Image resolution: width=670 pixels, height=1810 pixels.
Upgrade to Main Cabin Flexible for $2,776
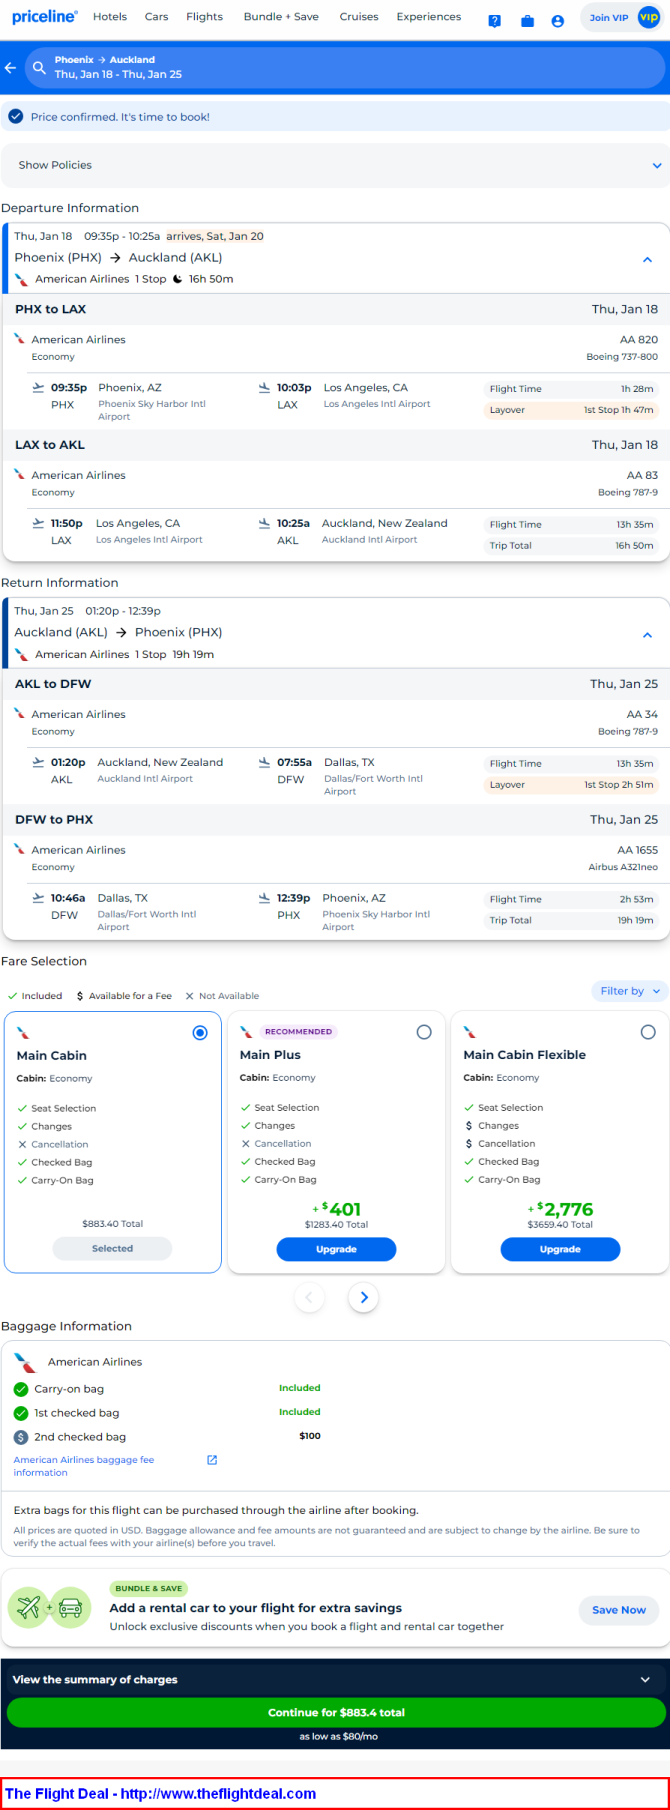point(560,1249)
